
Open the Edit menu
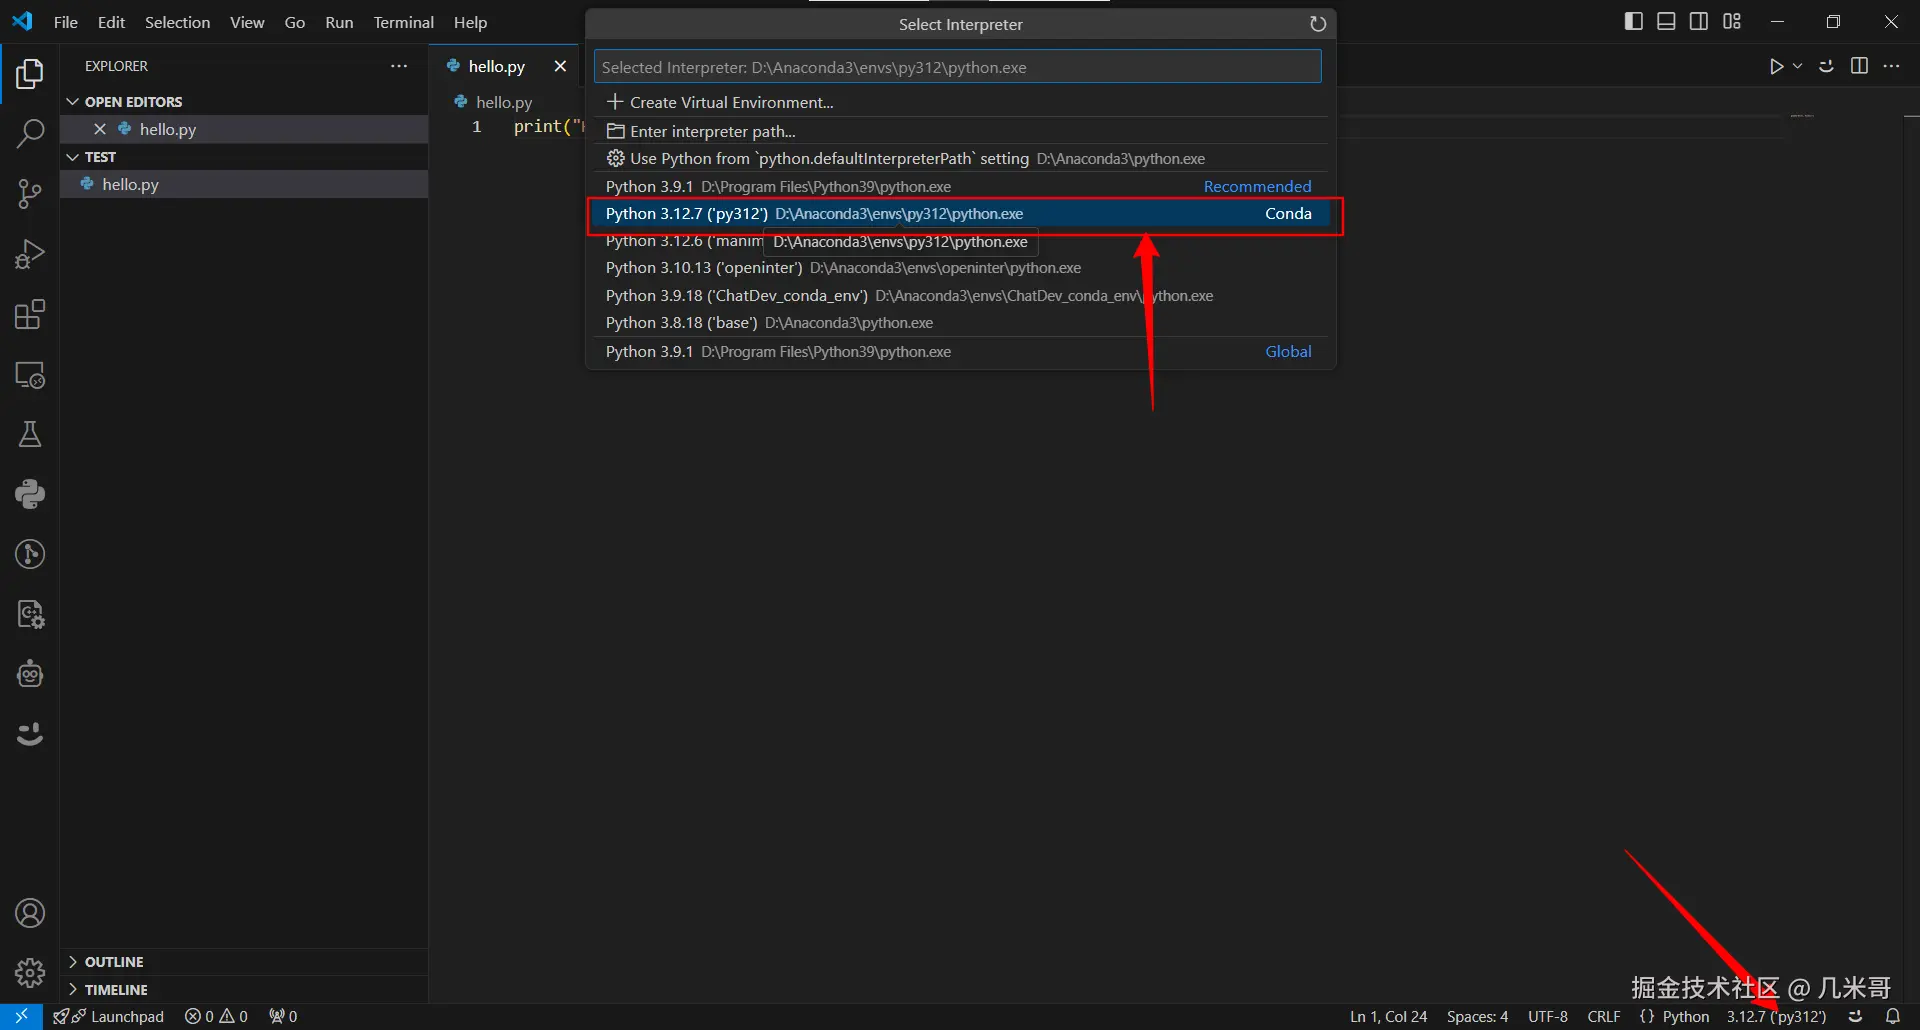coord(111,22)
